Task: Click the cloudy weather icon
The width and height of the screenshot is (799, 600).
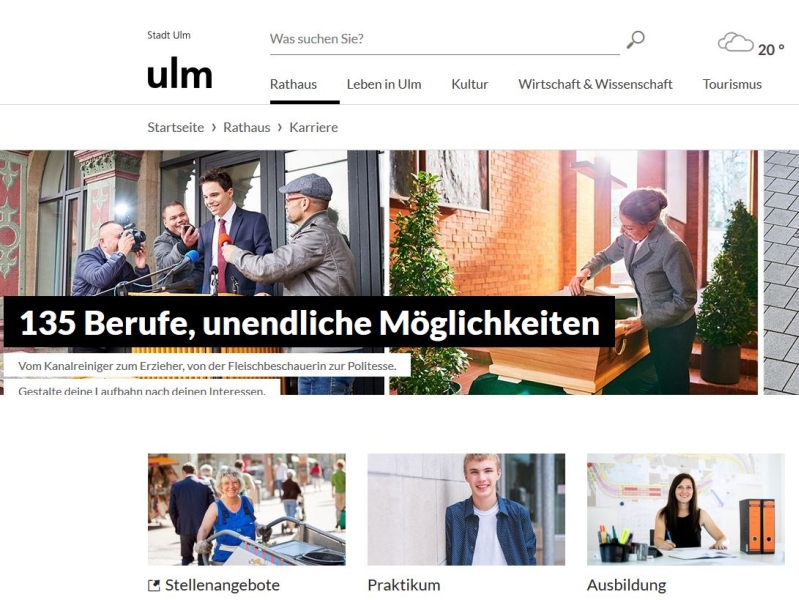Action: (x=735, y=42)
